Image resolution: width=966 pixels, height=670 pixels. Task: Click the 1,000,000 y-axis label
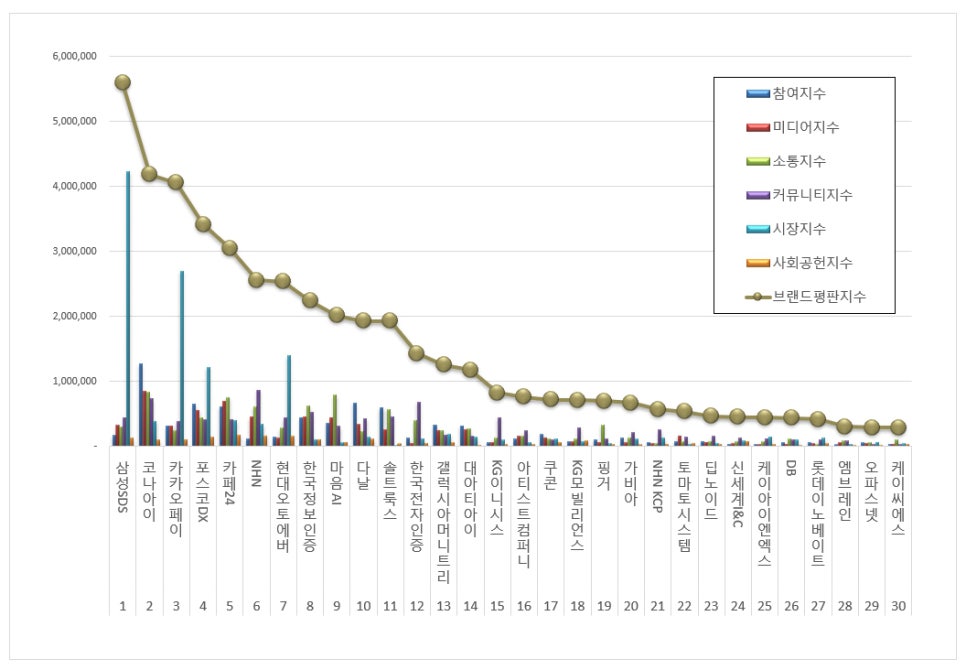[x=75, y=381]
